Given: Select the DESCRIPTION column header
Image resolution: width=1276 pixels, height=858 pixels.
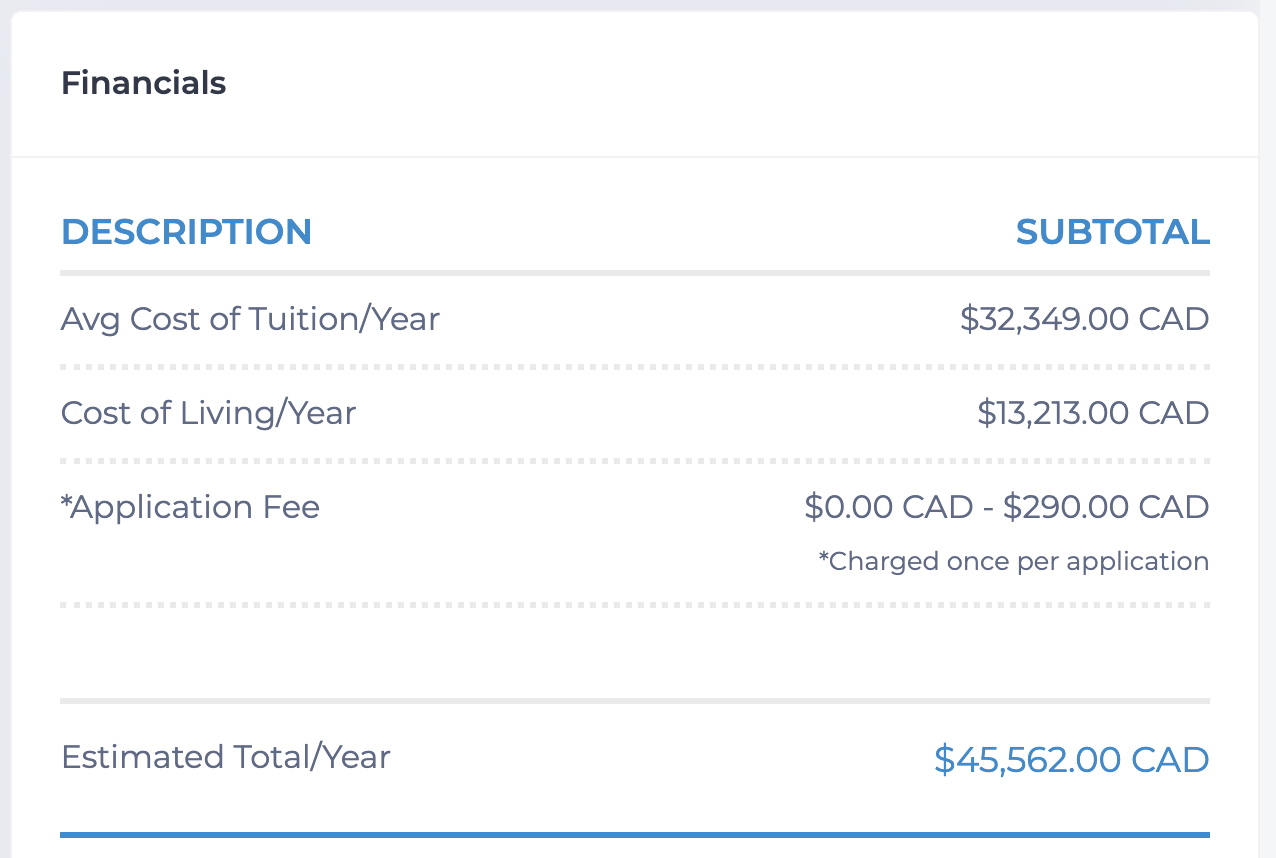Looking at the screenshot, I should point(186,232).
